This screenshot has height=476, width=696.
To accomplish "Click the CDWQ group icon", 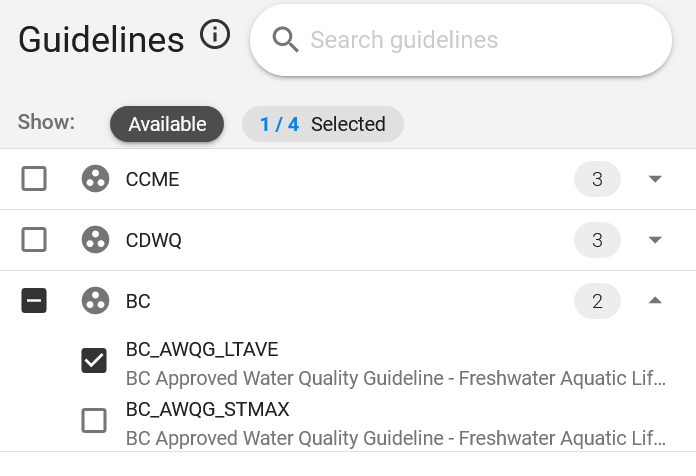I will point(95,240).
